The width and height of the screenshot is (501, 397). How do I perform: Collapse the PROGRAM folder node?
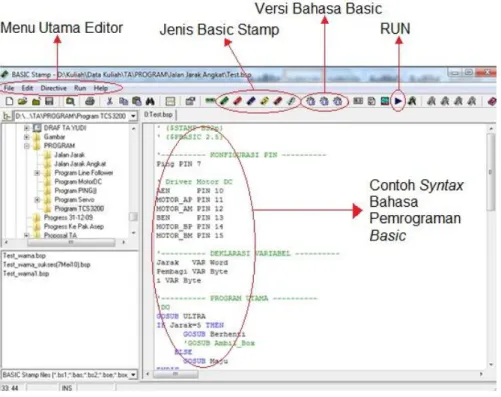pos(27,146)
